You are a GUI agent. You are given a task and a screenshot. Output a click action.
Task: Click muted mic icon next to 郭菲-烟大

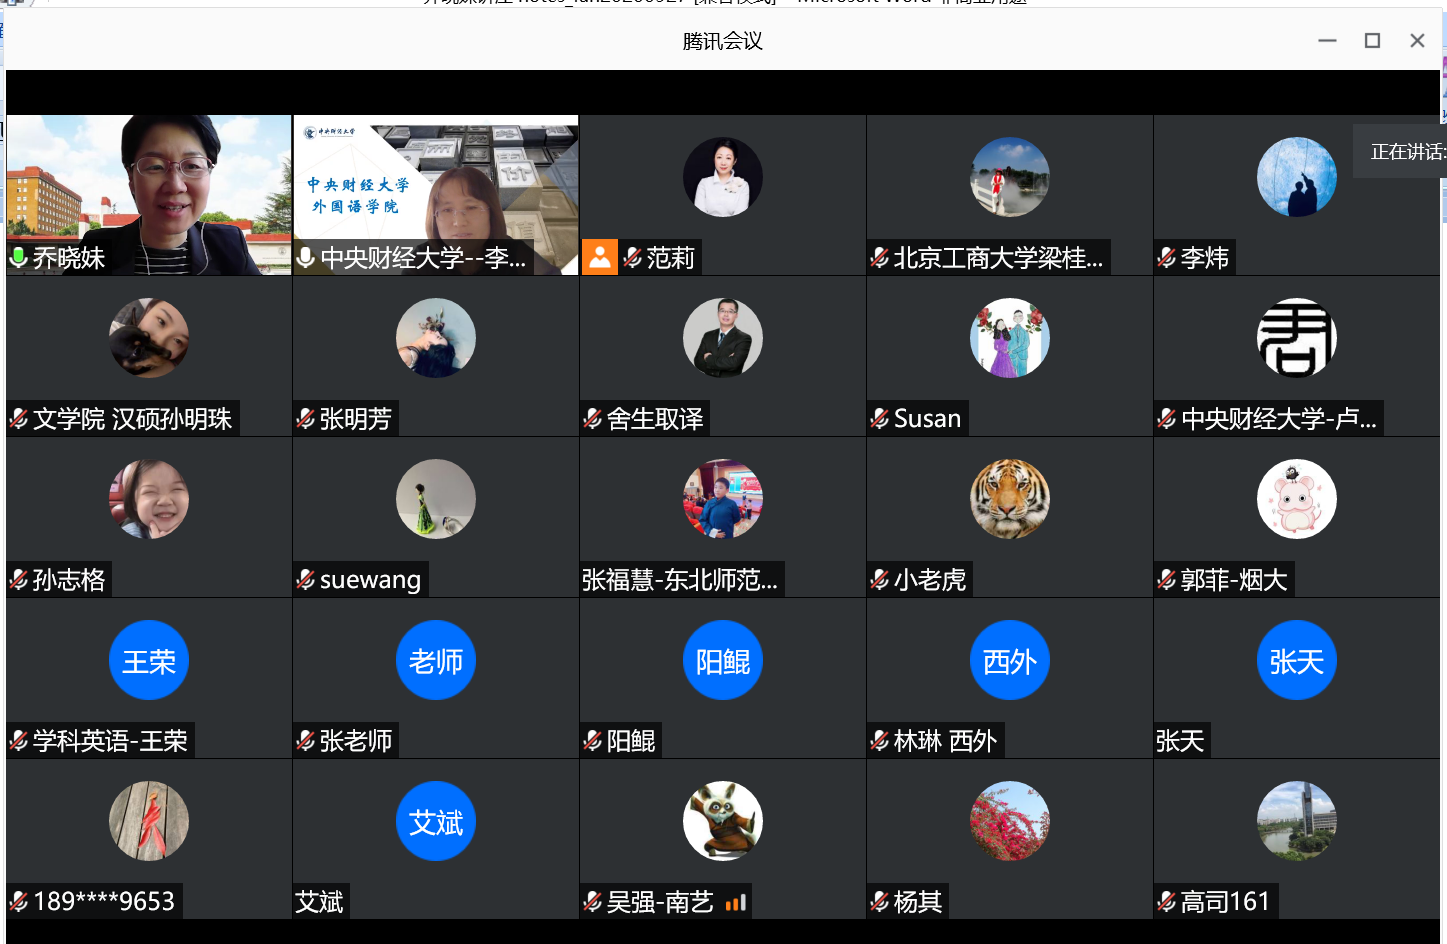coord(1166,580)
